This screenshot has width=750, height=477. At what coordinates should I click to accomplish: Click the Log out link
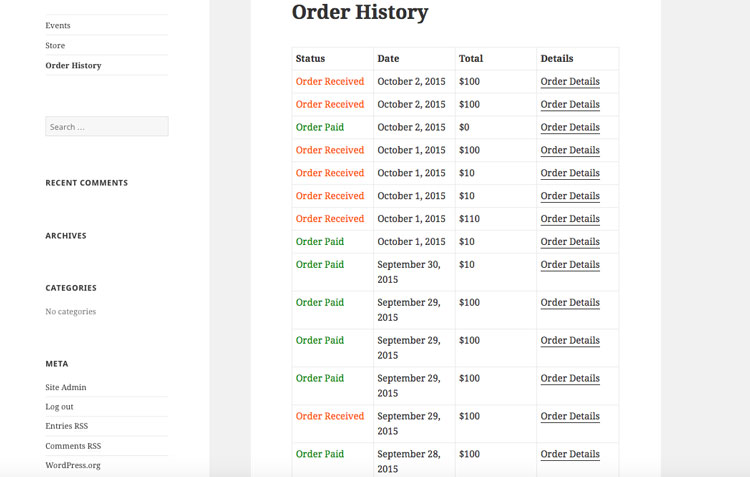(x=59, y=406)
